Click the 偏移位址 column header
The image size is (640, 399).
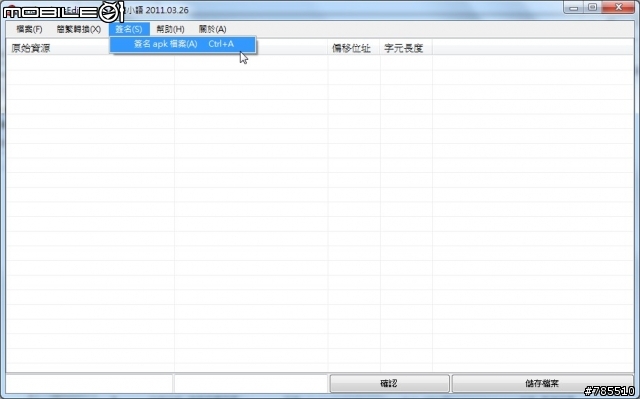pos(353,48)
